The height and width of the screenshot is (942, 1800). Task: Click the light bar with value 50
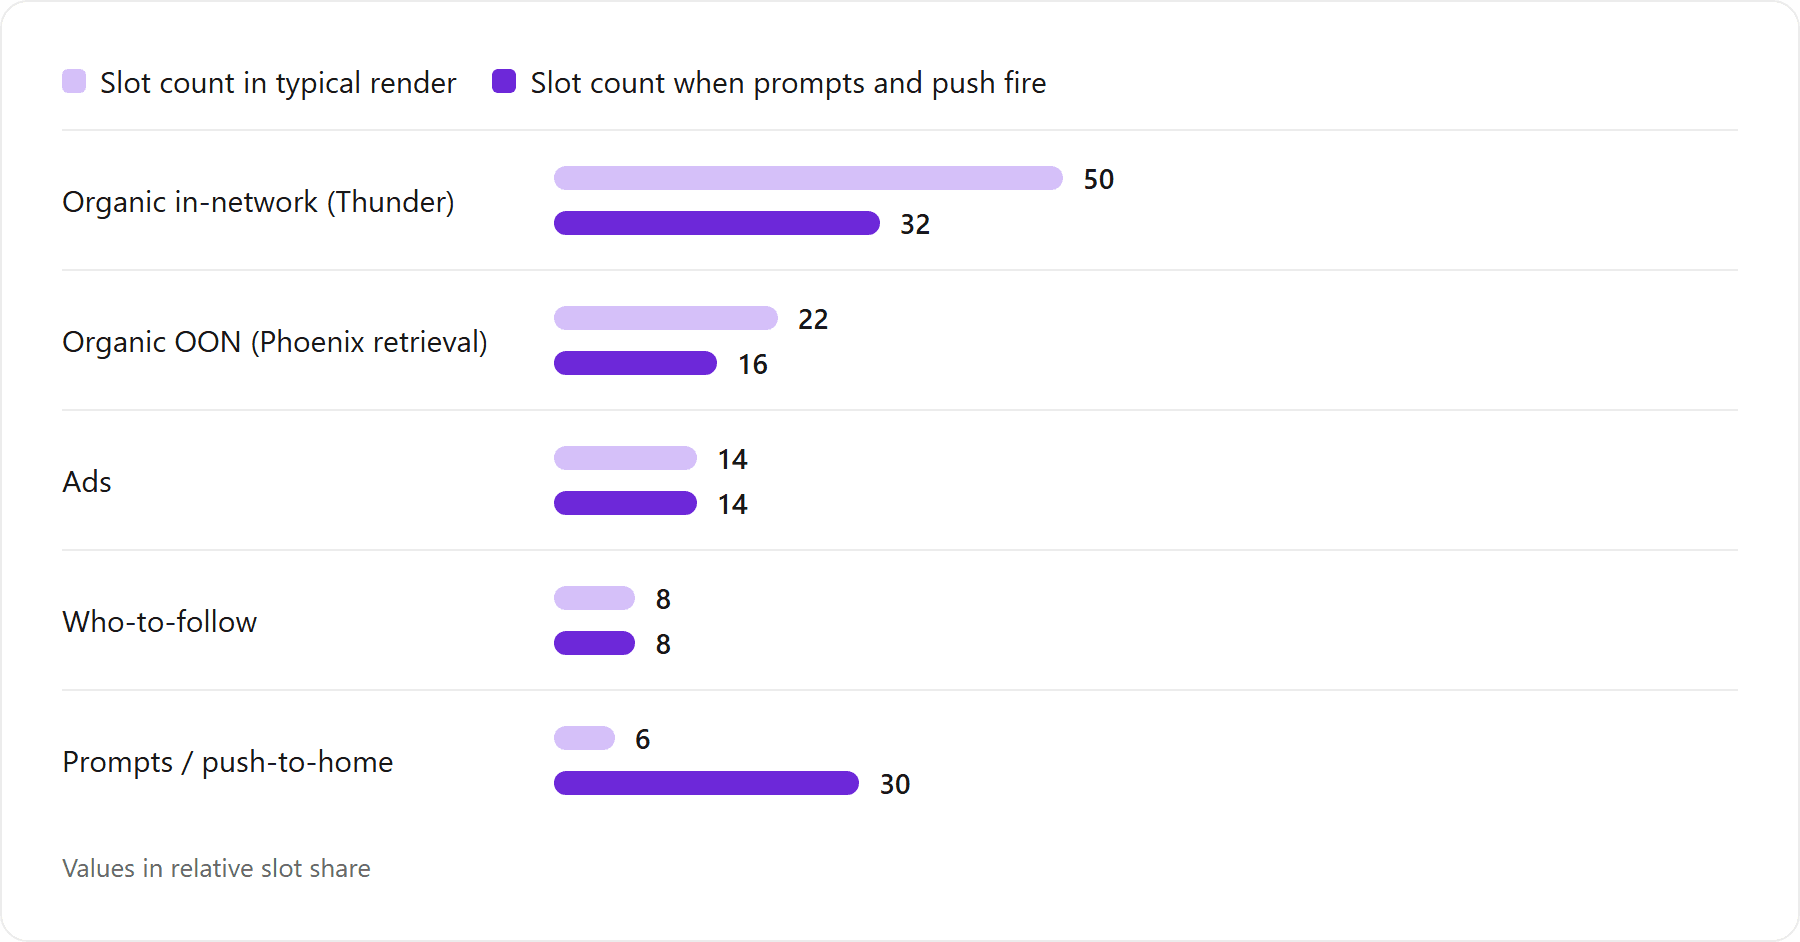[x=808, y=178]
